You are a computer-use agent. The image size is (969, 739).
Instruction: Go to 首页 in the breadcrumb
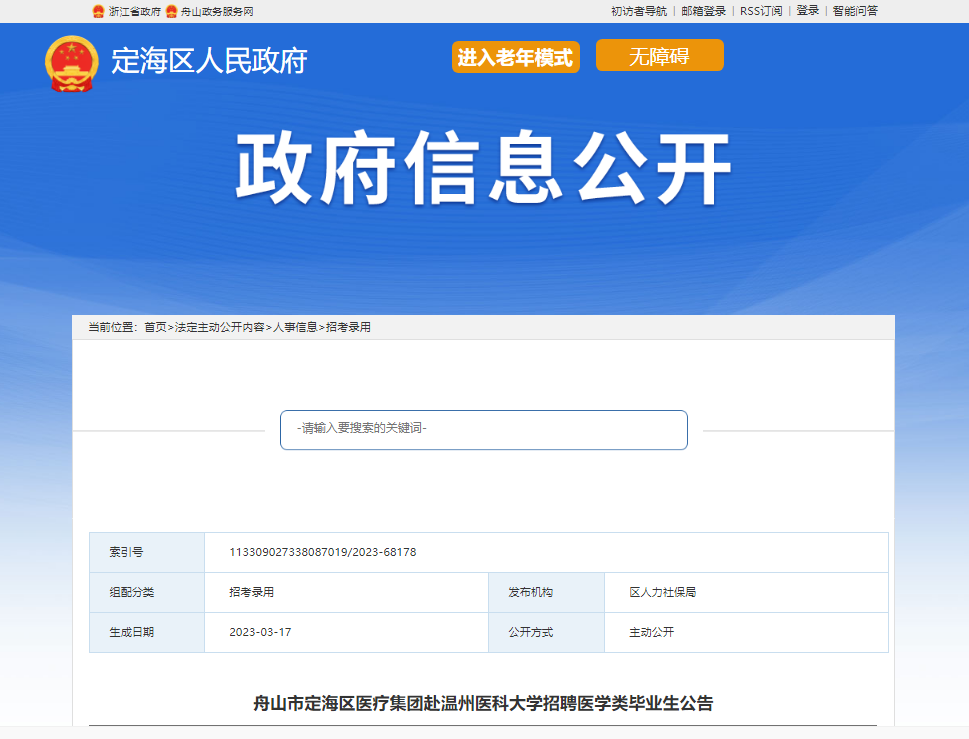coord(155,327)
